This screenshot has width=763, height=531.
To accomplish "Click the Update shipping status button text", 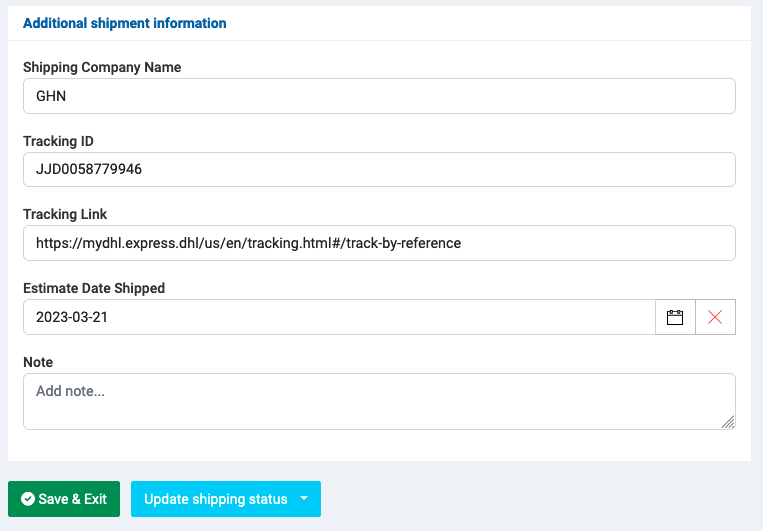I will tap(215, 499).
